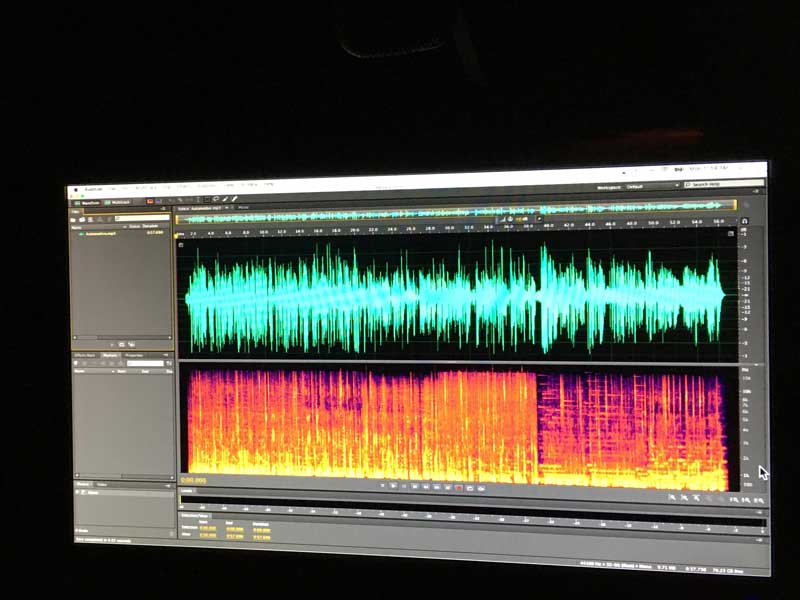Click the Zoom Out Full icon
This screenshot has width=800, height=600.
[720, 499]
